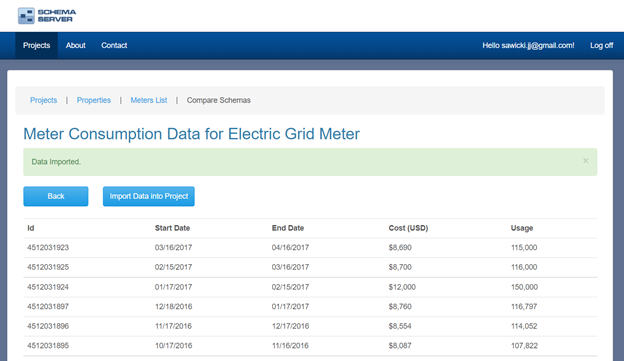The image size is (624, 361).
Task: Click the Schema Server logo icon
Action: point(26,16)
